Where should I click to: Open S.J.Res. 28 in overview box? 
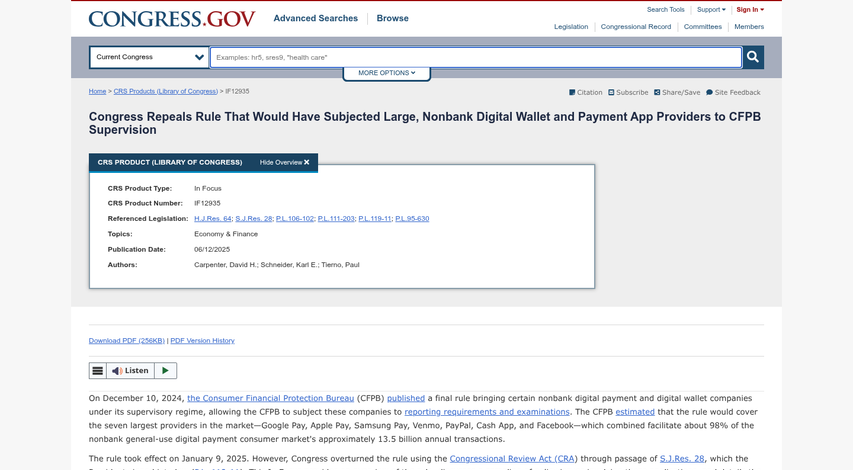point(254,219)
